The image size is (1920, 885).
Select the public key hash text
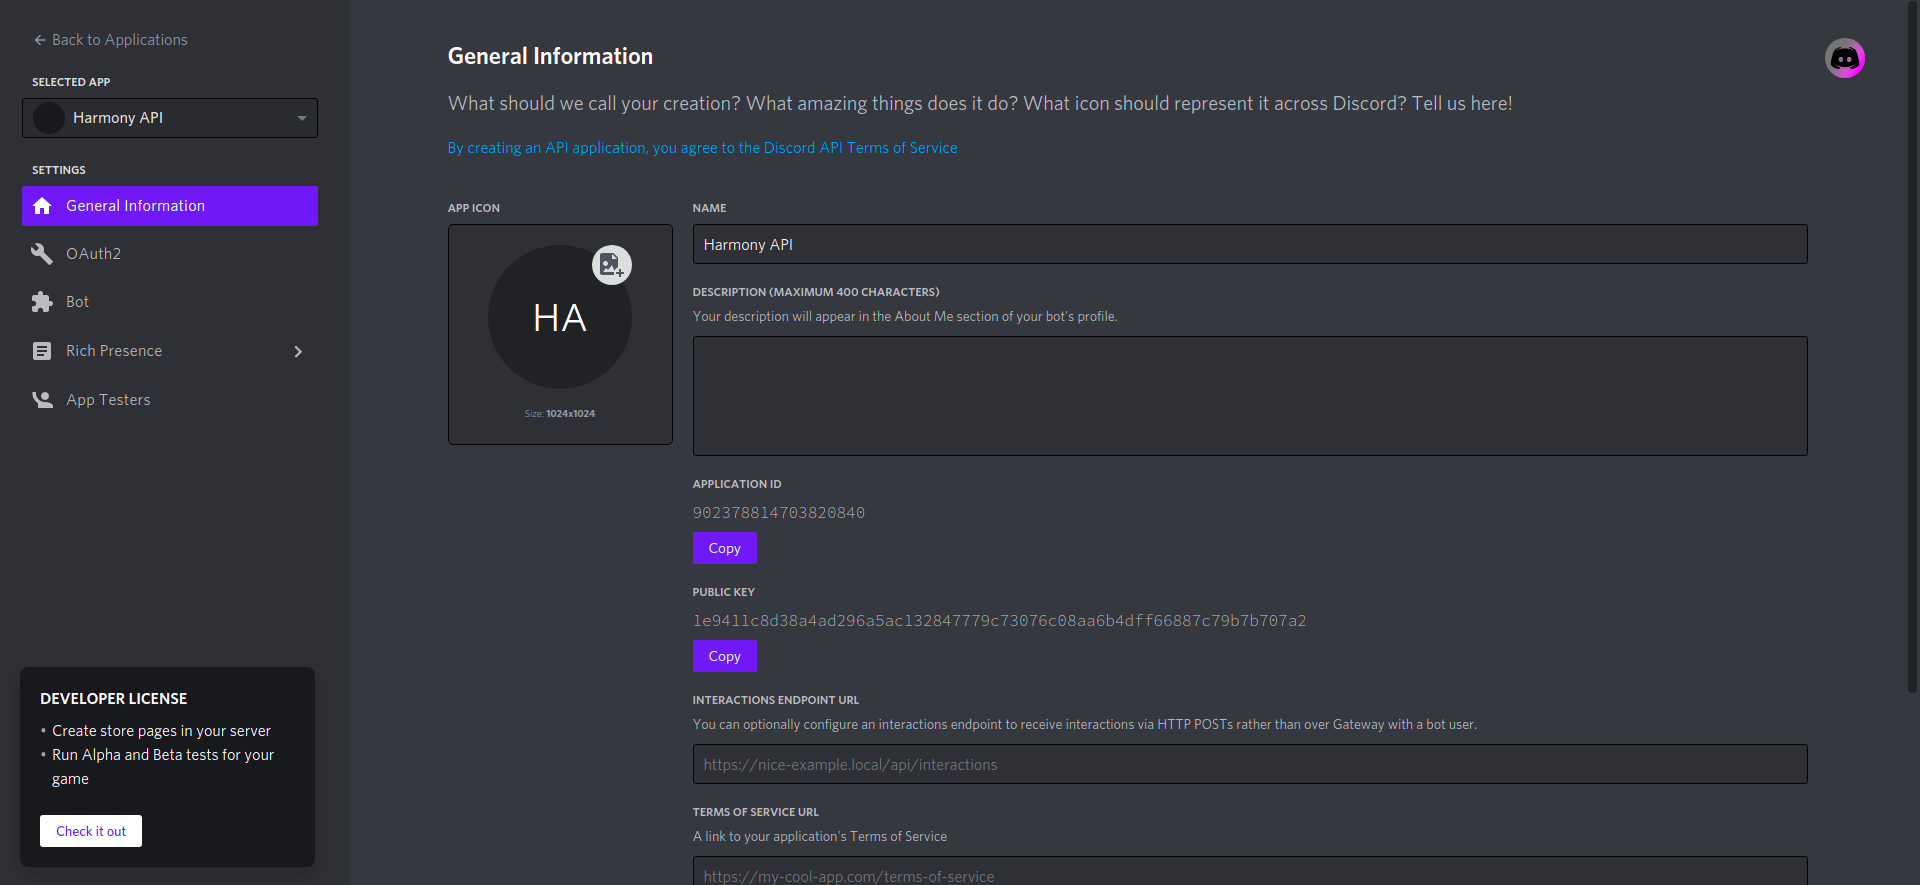(1000, 621)
